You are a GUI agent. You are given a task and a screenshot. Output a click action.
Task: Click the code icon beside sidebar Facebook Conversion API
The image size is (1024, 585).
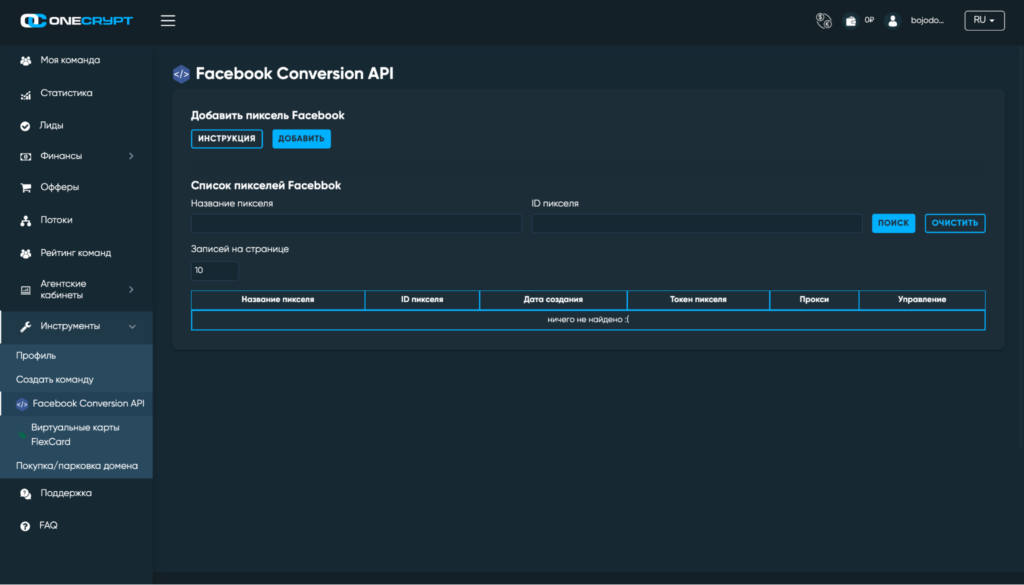point(22,404)
